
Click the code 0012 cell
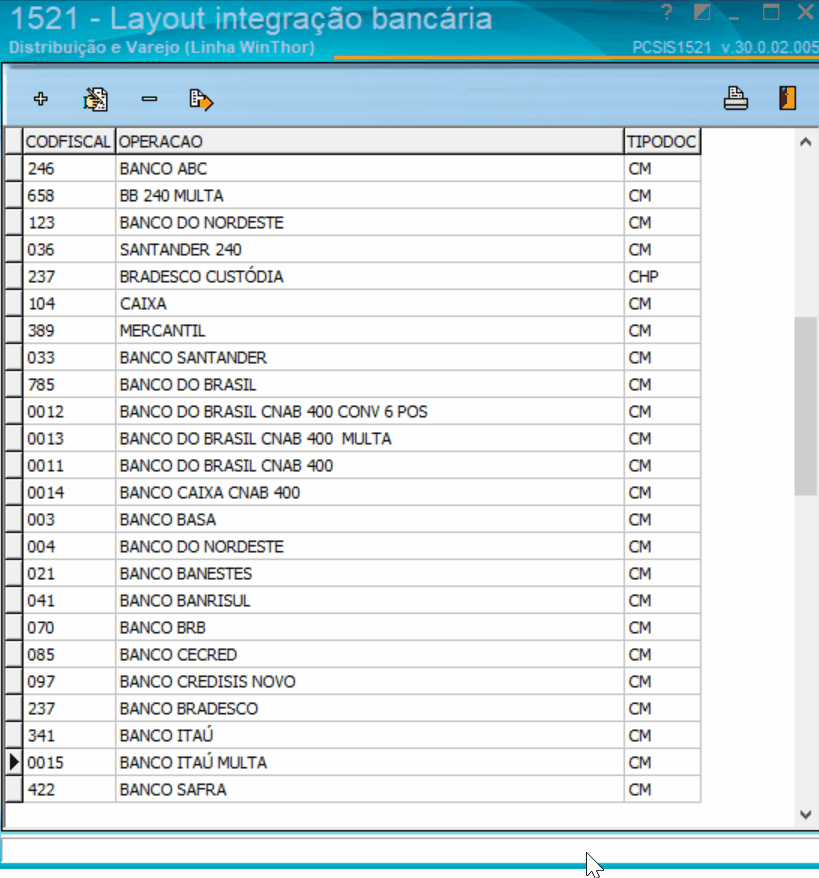point(69,412)
